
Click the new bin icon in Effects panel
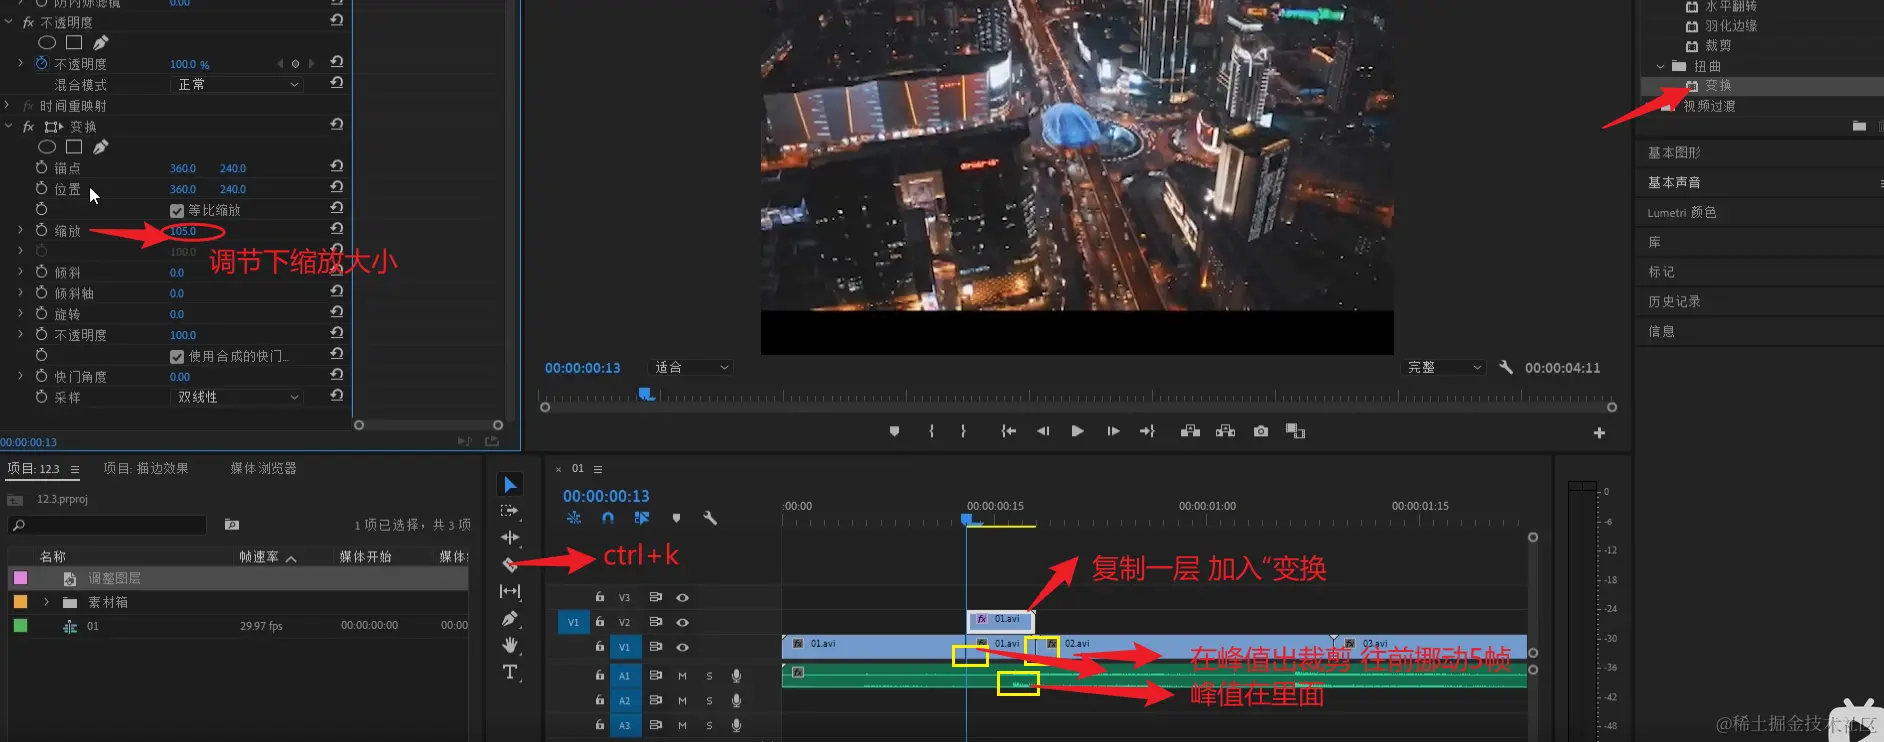[x=1859, y=126]
